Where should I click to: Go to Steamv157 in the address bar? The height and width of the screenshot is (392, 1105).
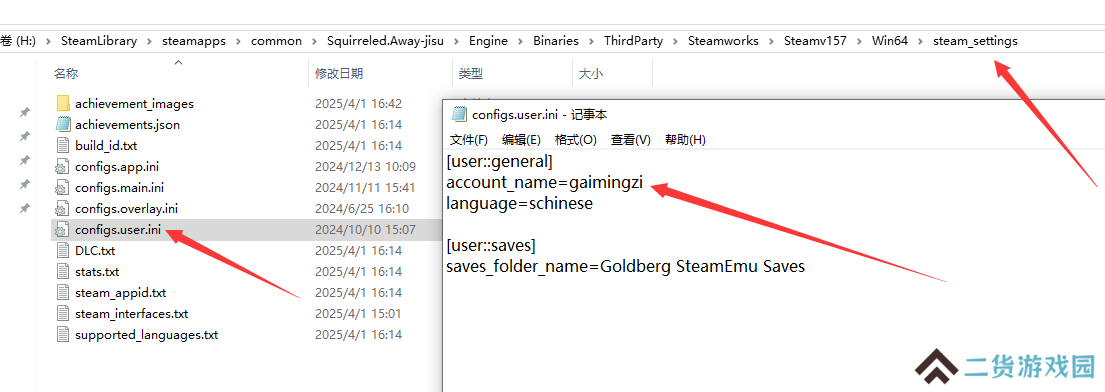(x=815, y=41)
